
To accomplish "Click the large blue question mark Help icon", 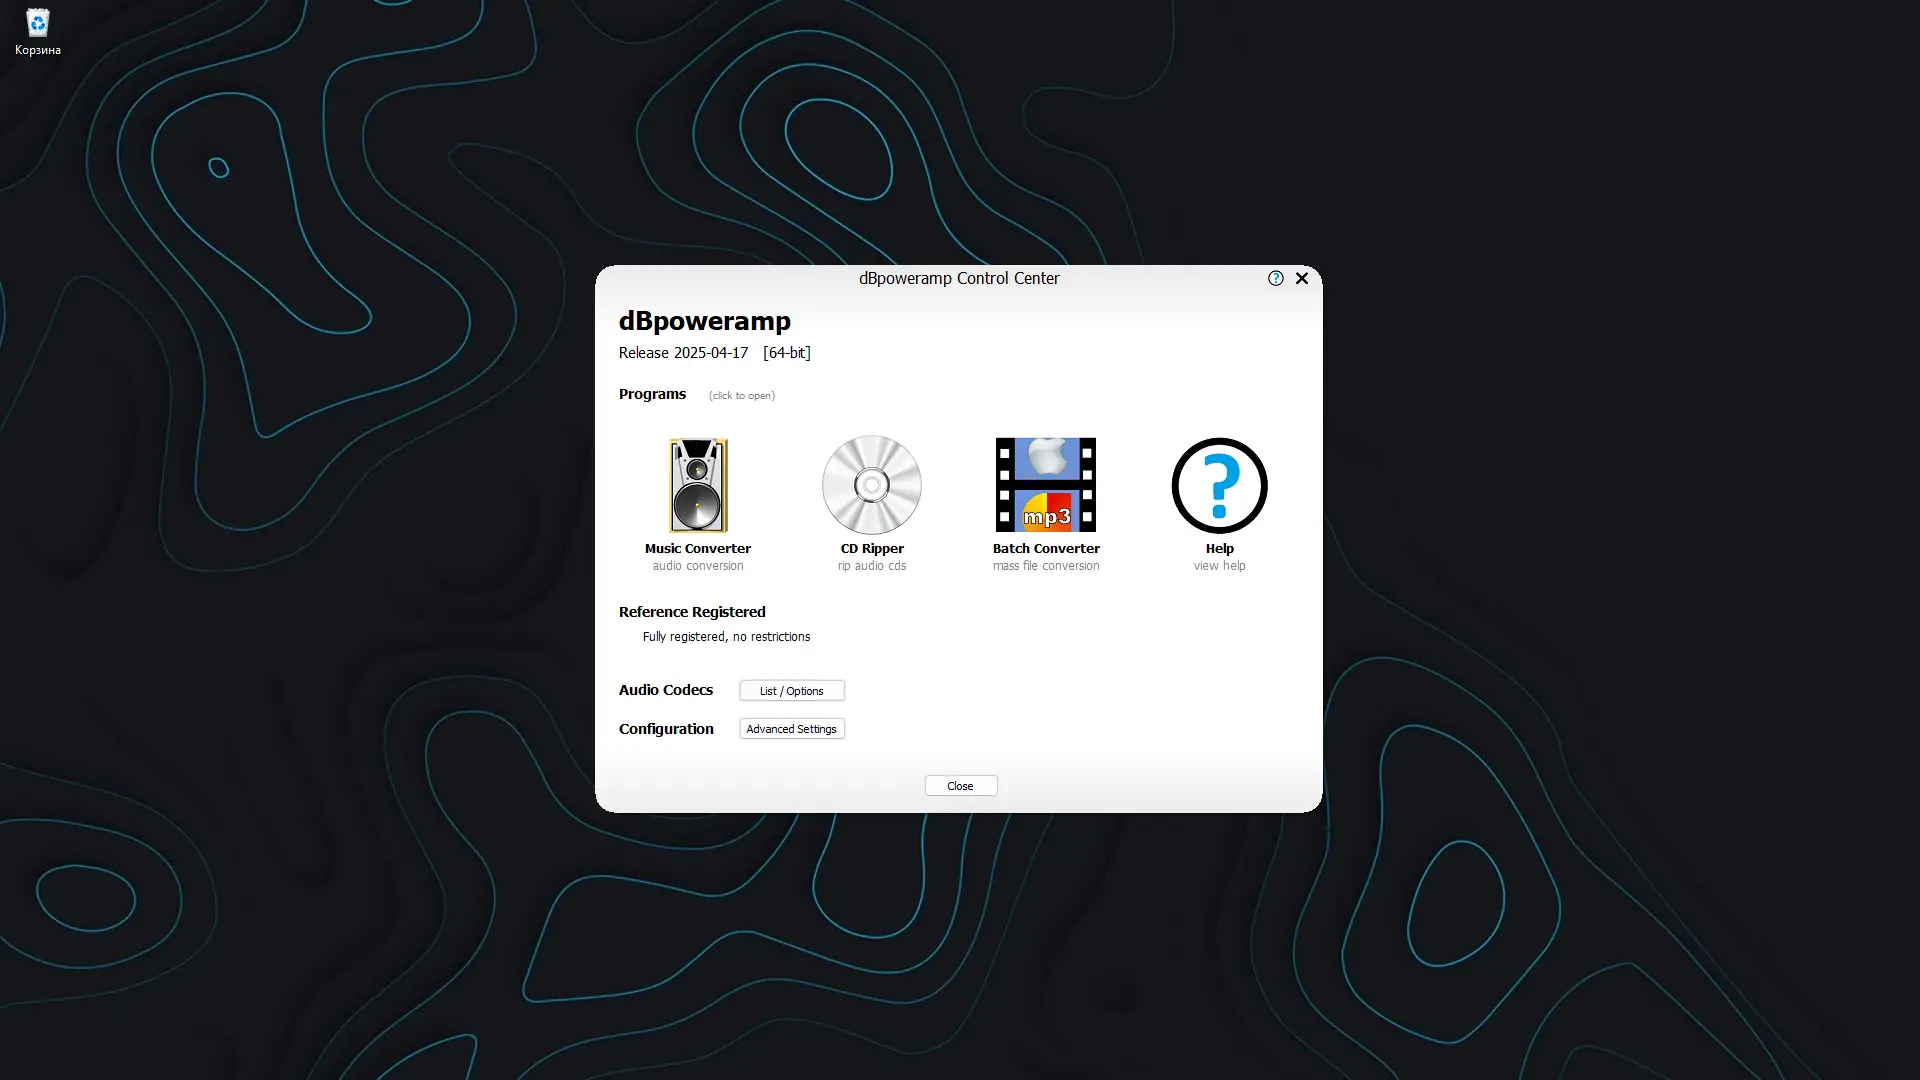I will 1219,486.
